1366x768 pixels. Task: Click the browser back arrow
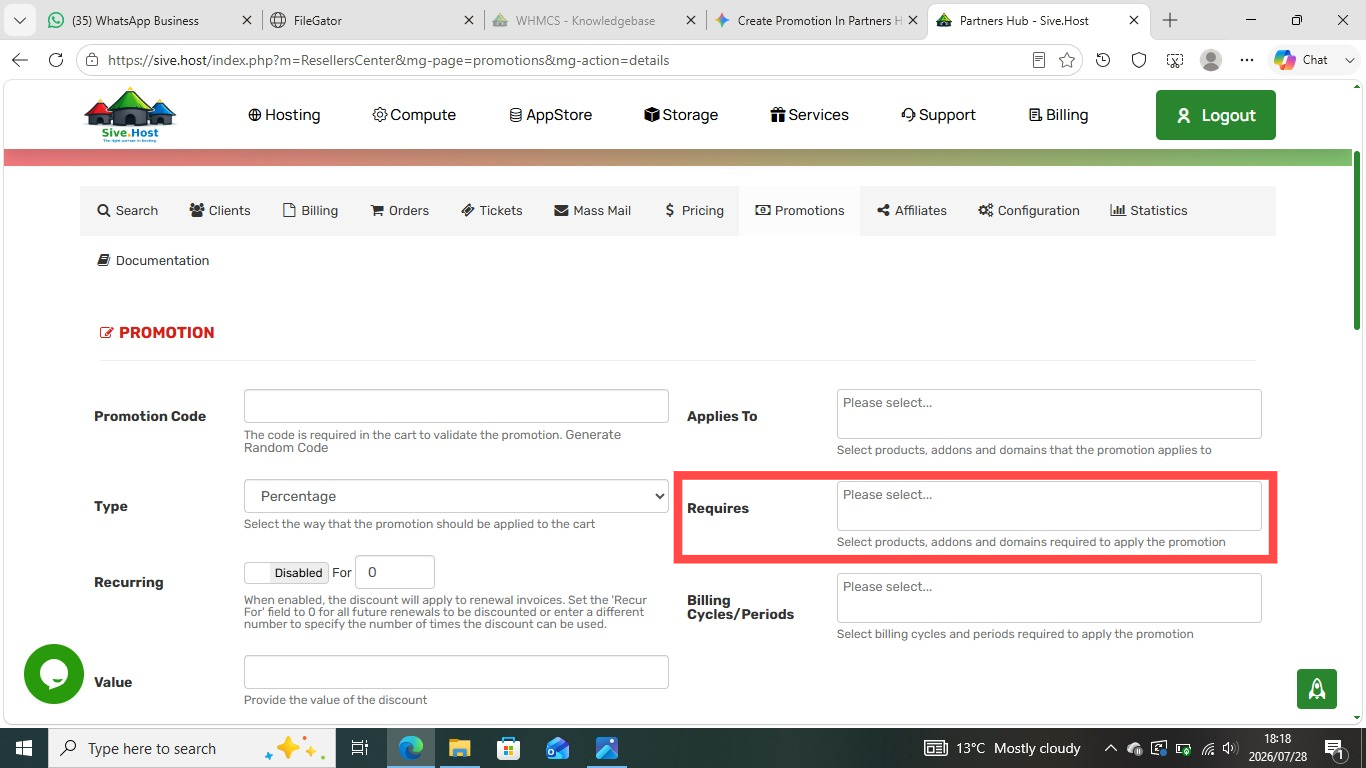20,60
